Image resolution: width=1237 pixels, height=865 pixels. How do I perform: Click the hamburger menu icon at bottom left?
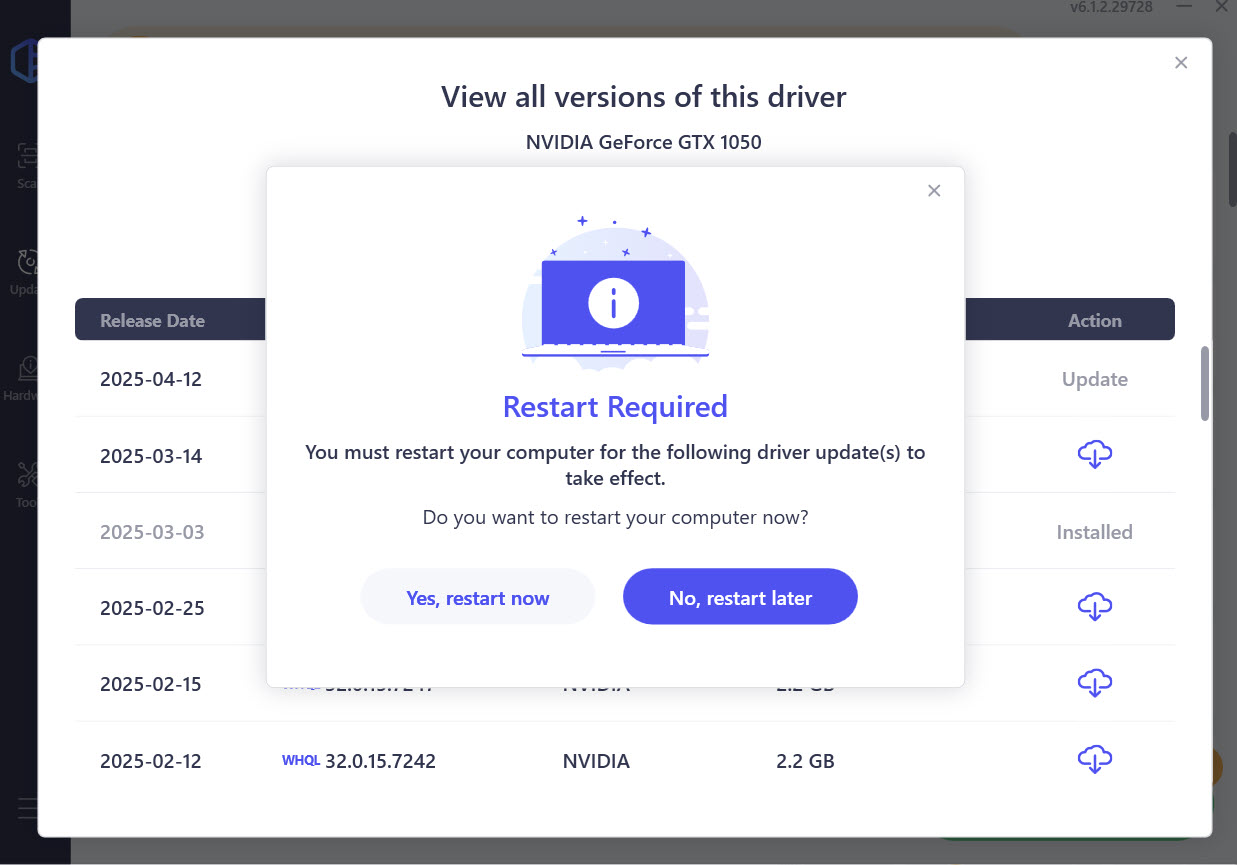tap(27, 807)
